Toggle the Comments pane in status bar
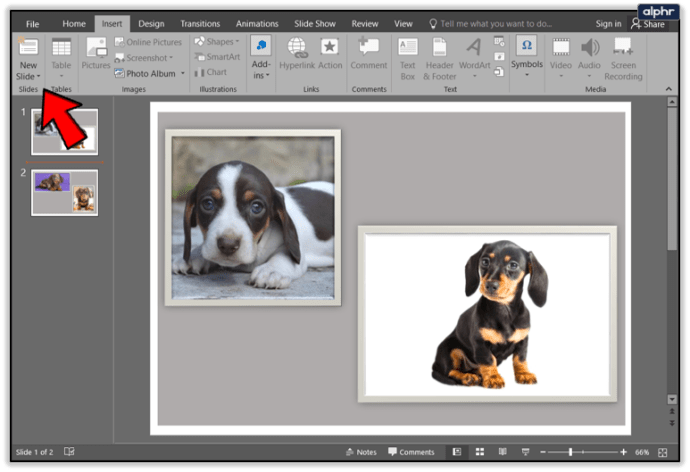Viewport: 690px width, 472px height. coord(411,452)
